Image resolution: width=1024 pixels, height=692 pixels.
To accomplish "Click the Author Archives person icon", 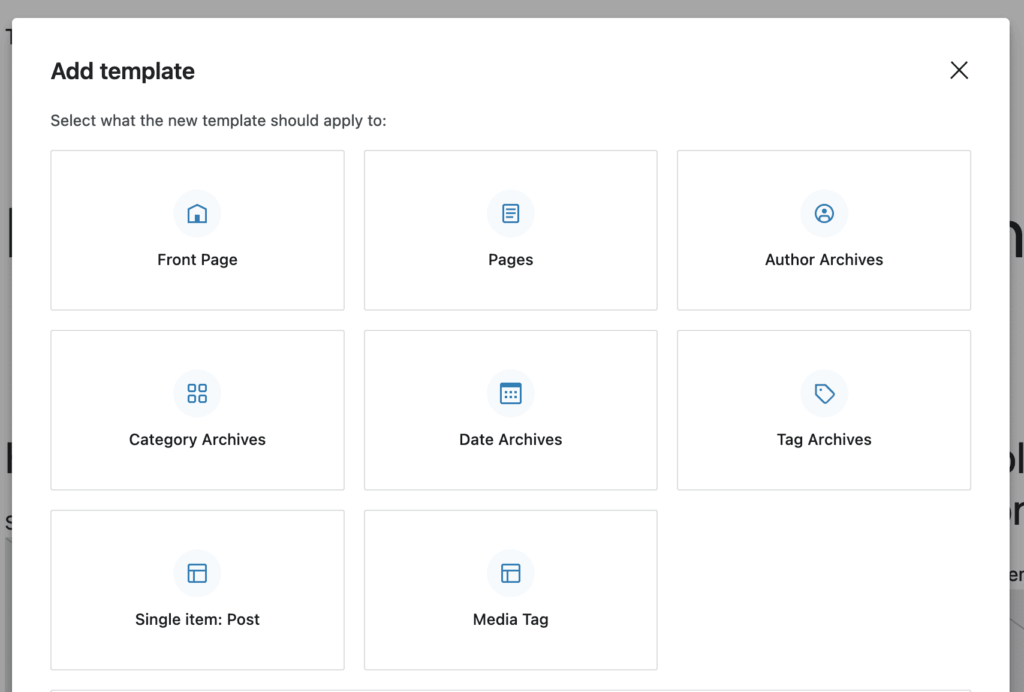I will click(x=824, y=213).
